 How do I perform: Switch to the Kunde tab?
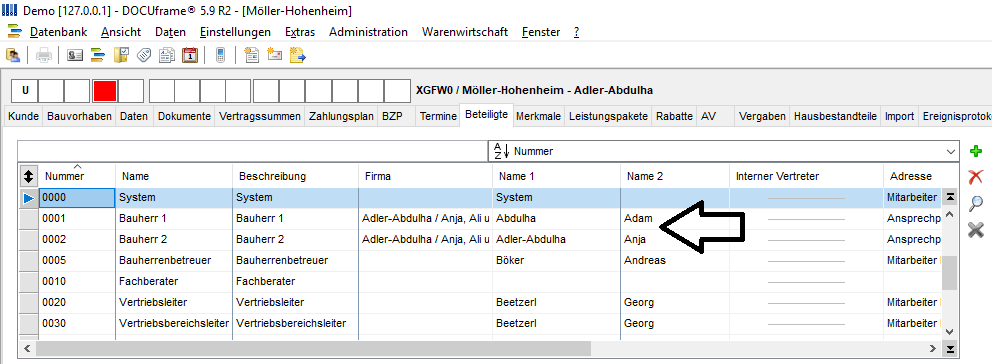(x=23, y=116)
